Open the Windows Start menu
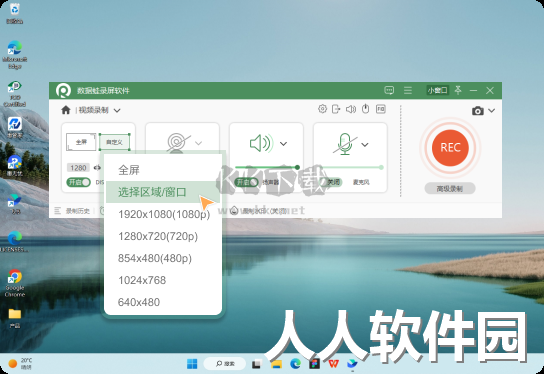Viewport: 544px width, 374px height. pyautogui.click(x=192, y=364)
